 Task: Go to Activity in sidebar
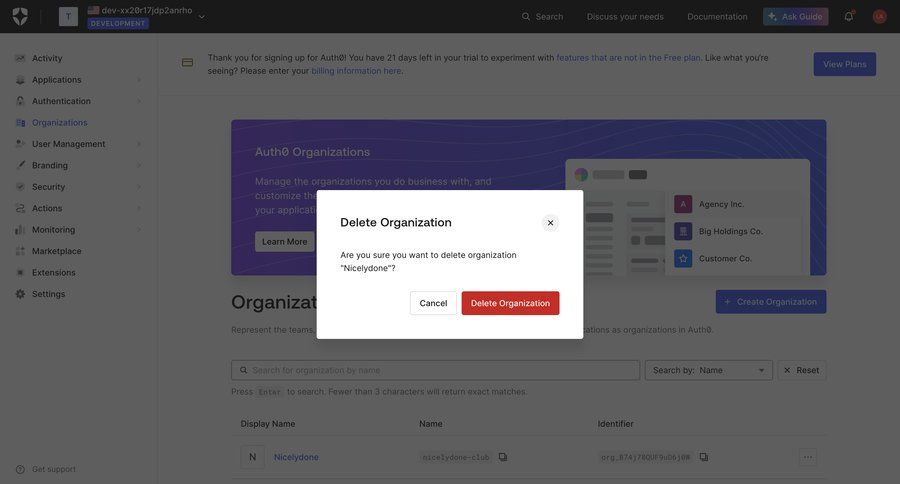pyautogui.click(x=47, y=58)
